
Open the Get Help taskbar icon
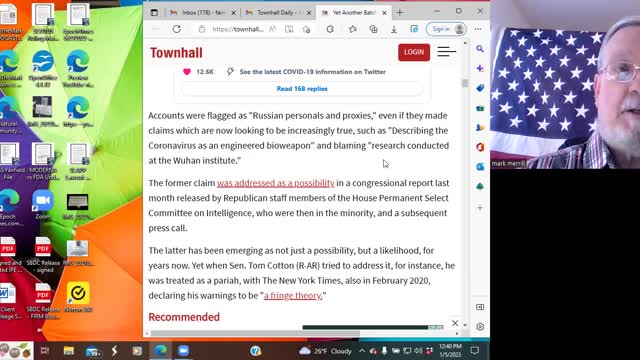(x=256, y=351)
